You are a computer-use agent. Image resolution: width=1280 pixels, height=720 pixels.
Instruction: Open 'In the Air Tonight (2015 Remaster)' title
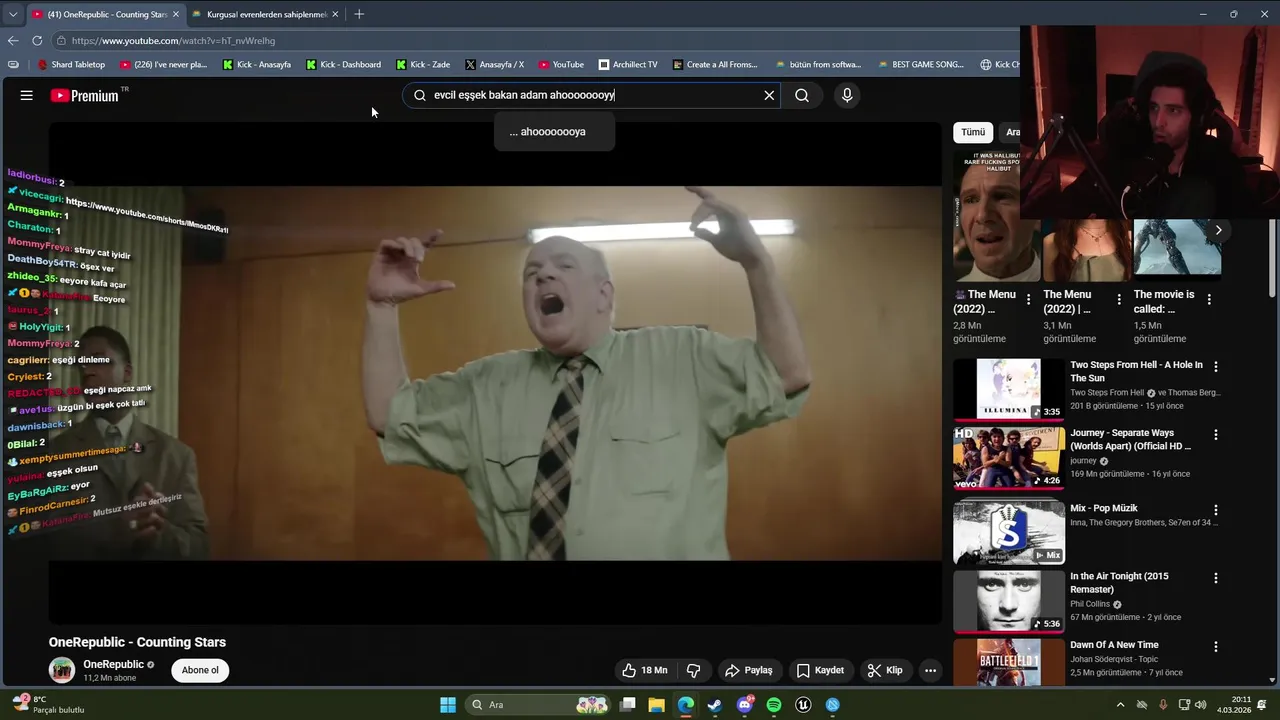[x=1119, y=583]
